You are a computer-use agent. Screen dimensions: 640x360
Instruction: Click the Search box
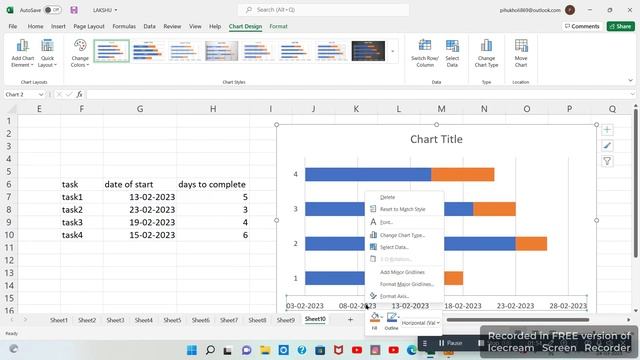(x=323, y=10)
